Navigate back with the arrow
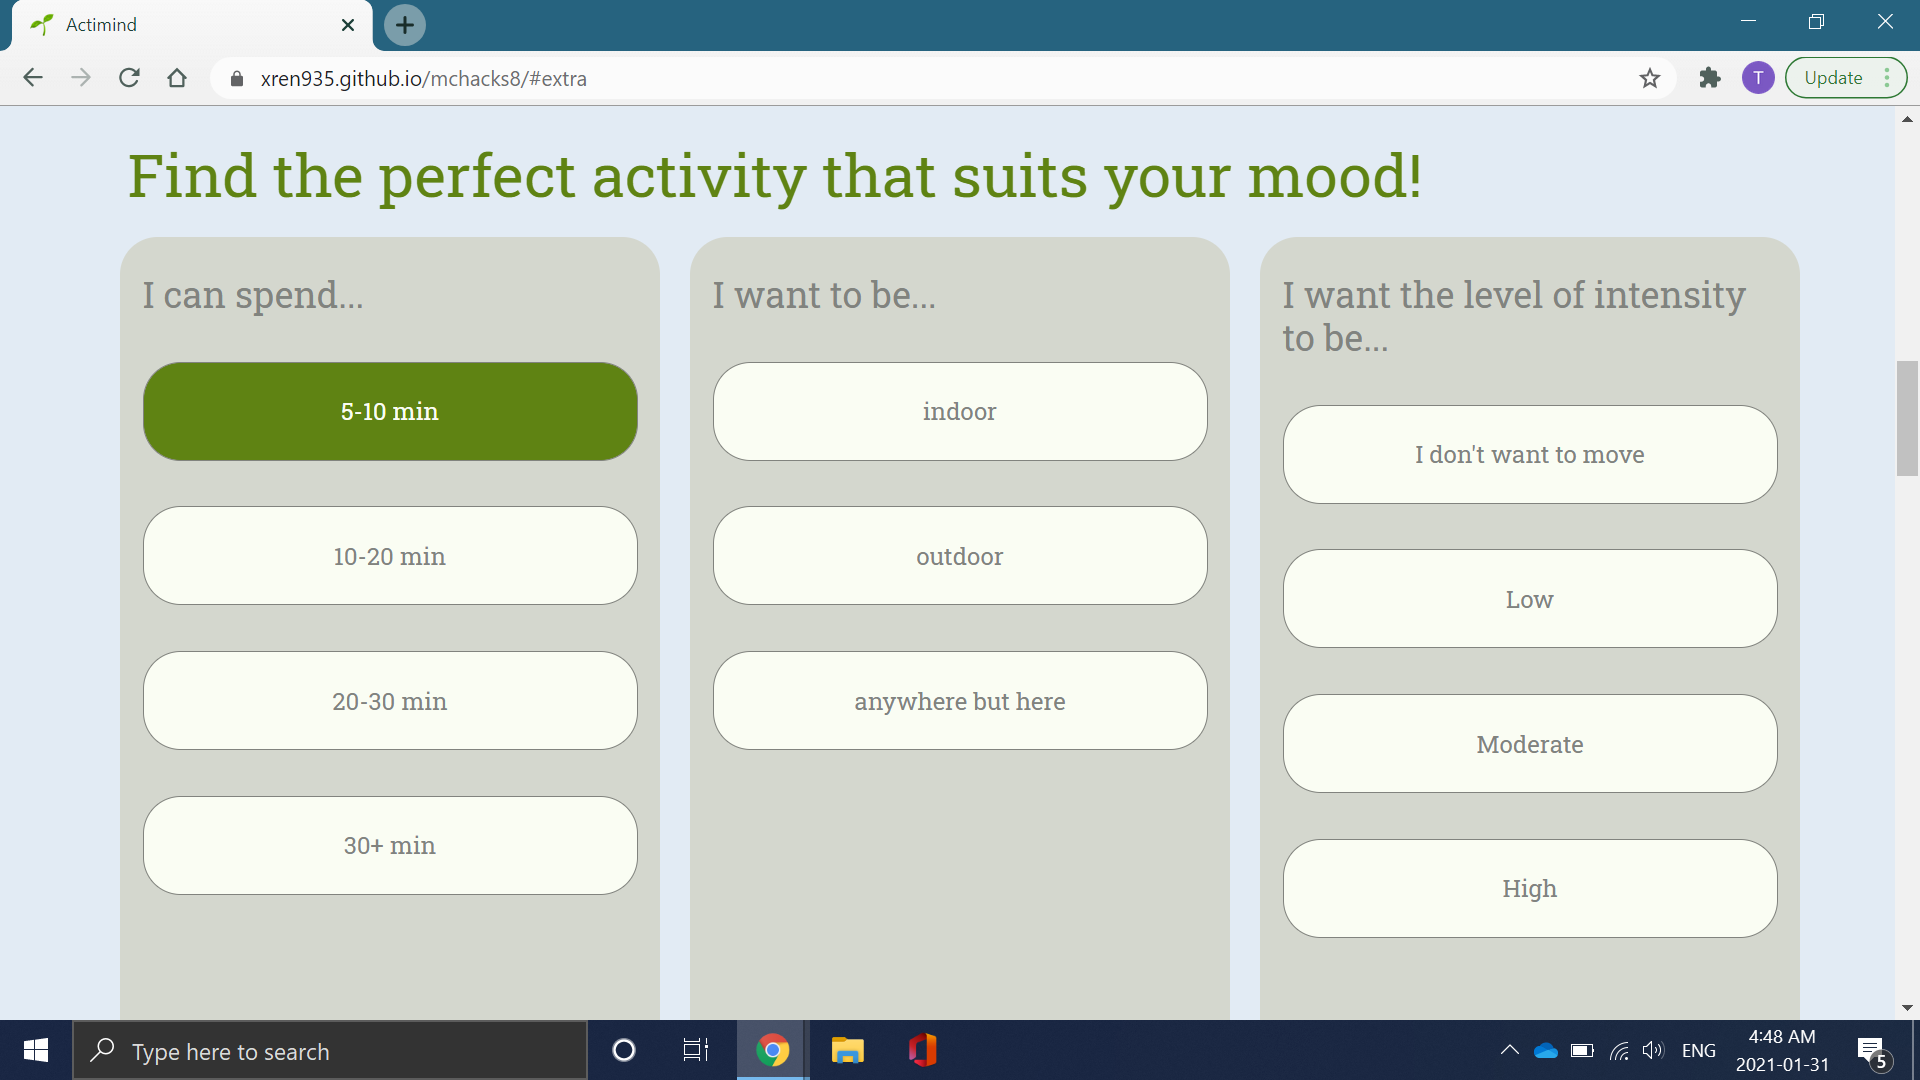This screenshot has width=1920, height=1080. click(33, 78)
